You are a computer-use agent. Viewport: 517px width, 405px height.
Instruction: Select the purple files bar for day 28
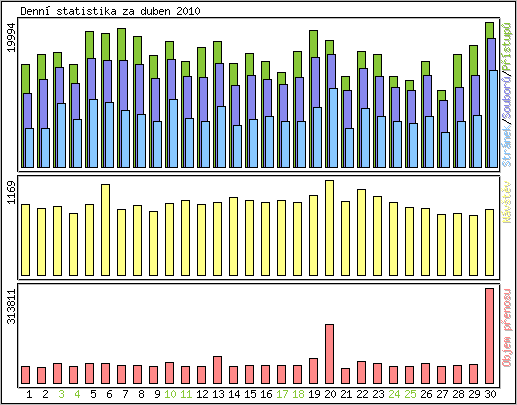coord(459,104)
